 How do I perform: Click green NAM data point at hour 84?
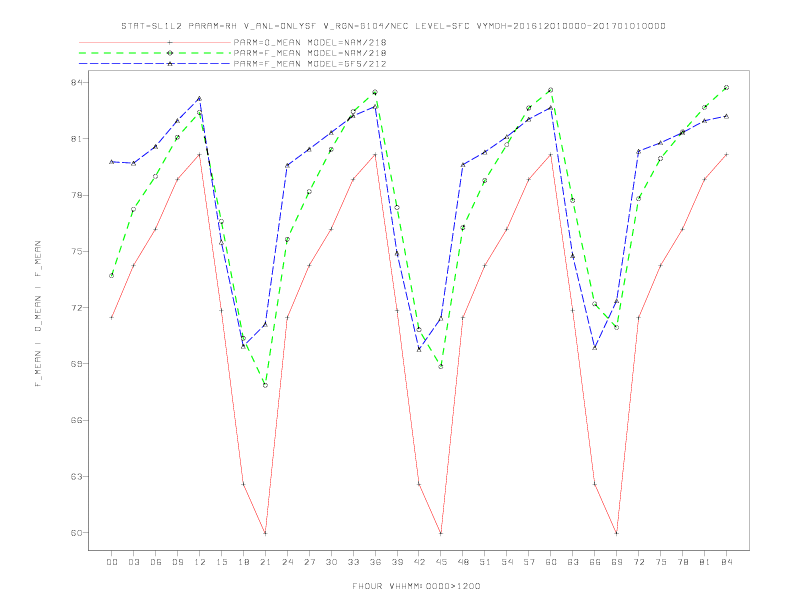pos(727,88)
